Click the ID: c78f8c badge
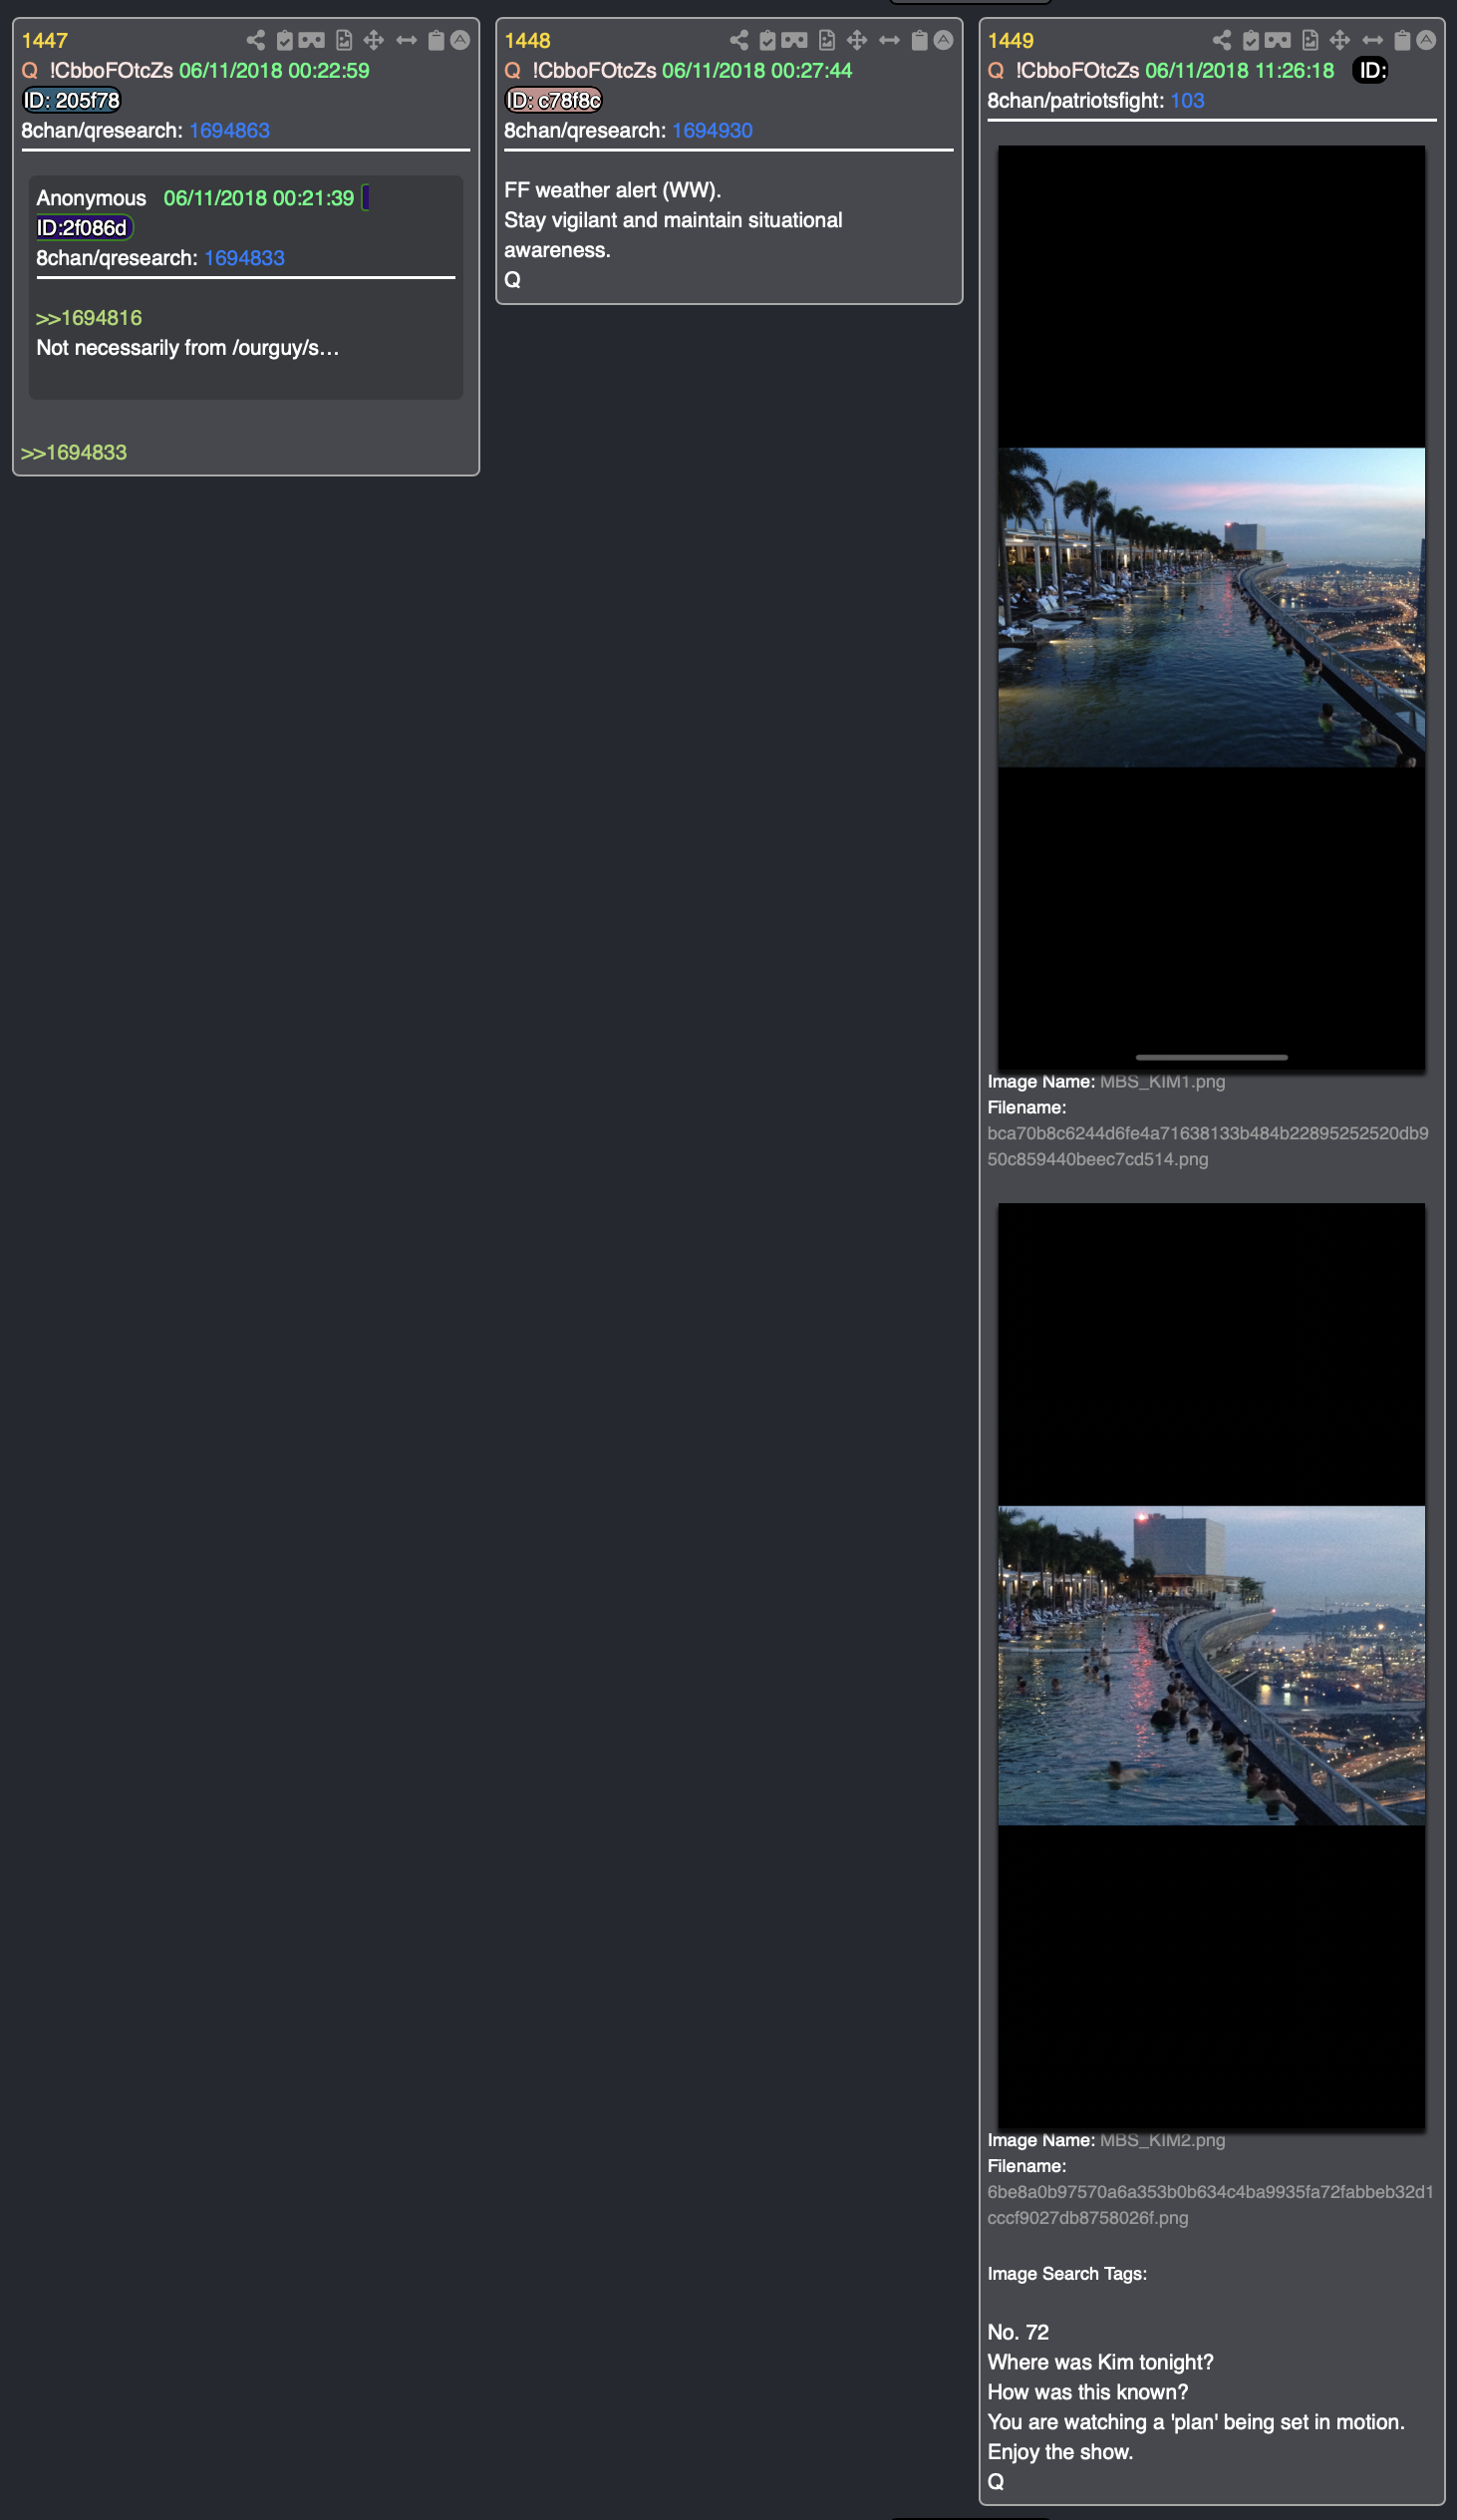Viewport: 1457px width, 2520px height. tap(553, 100)
